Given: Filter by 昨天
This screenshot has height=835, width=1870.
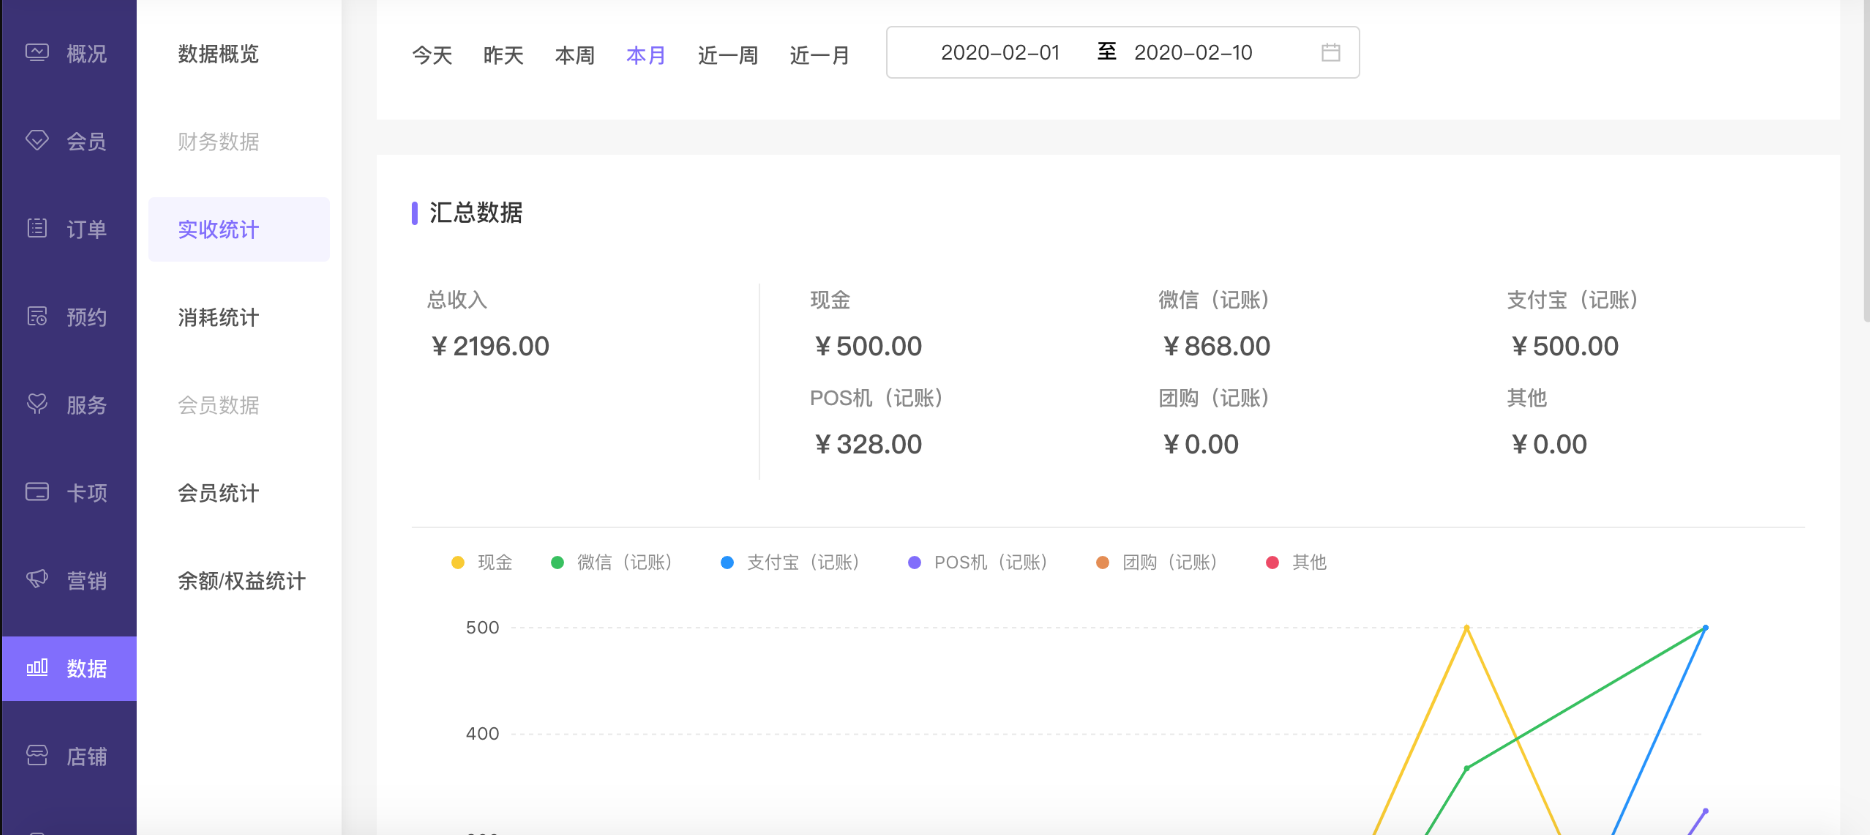Looking at the screenshot, I should (503, 55).
